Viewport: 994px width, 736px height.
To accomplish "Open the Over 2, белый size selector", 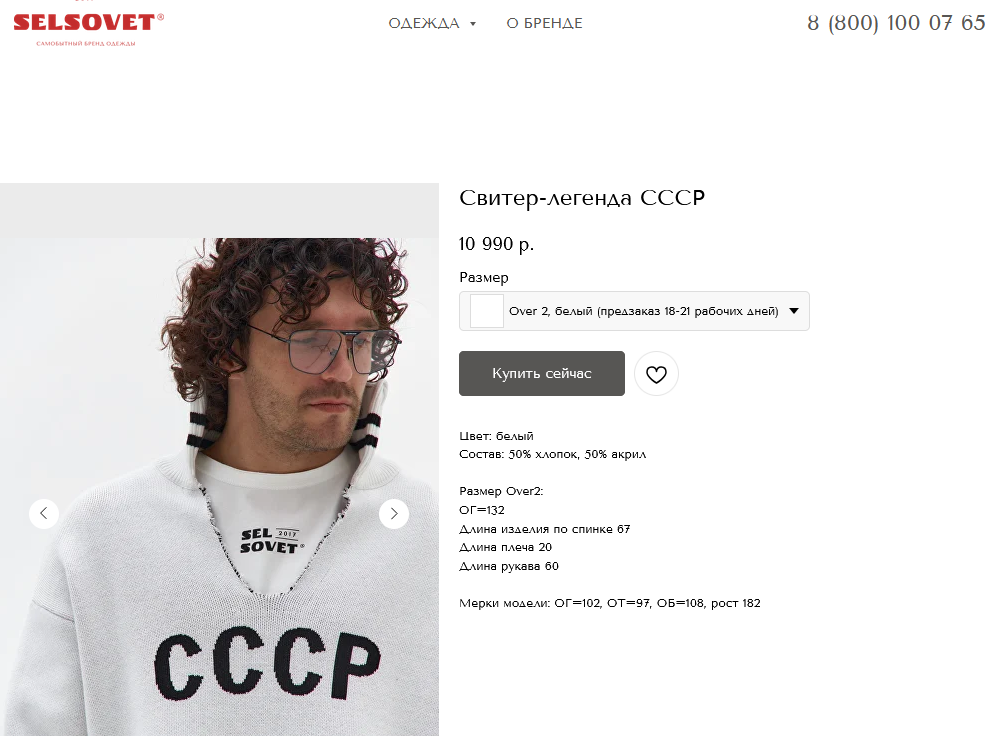I will 634,311.
